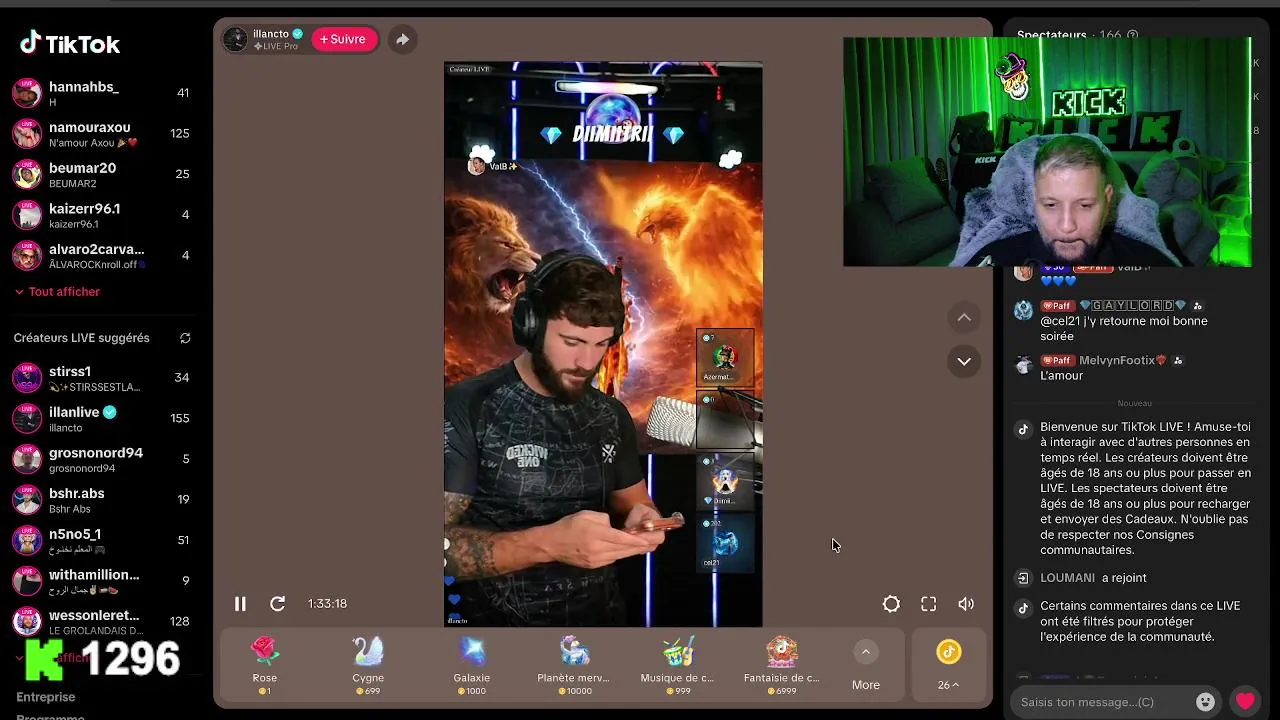Send a Galaxie gift
1280x720 pixels.
(472, 665)
